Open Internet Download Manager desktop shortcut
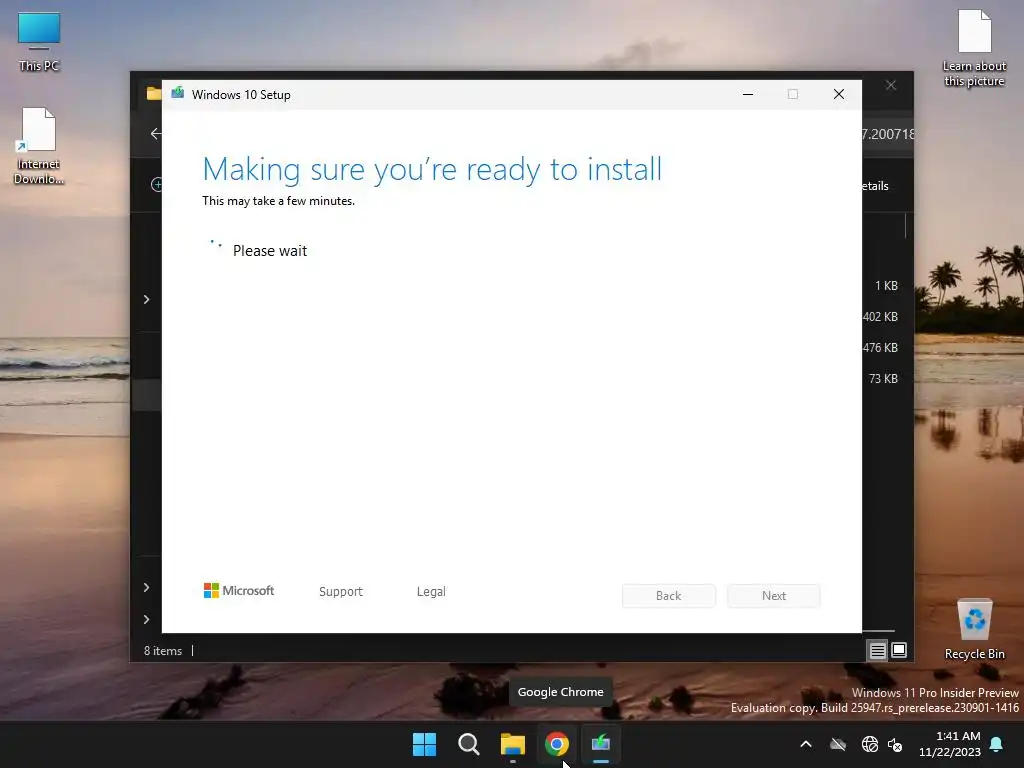Screen dimensions: 1024x768 pyautogui.click(x=39, y=146)
